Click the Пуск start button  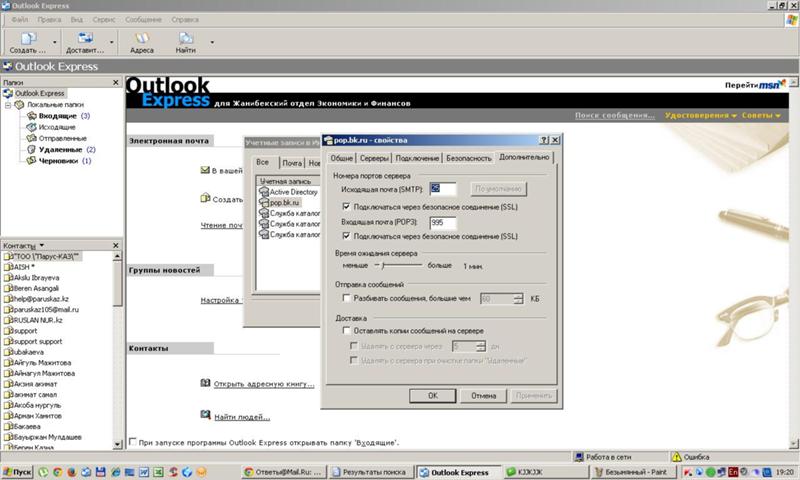17,472
